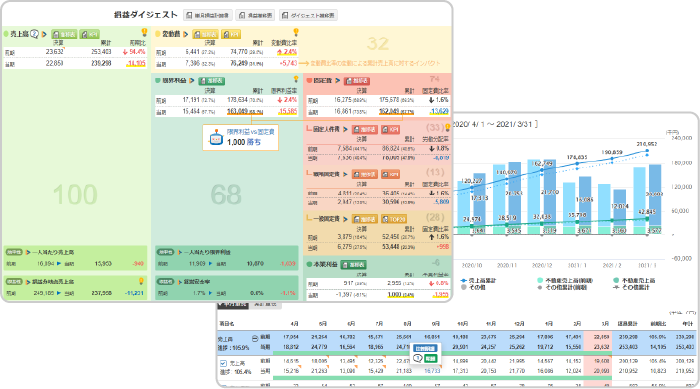Open the orange 推移表 button in (13) section
700x389 pixels.
365,174
